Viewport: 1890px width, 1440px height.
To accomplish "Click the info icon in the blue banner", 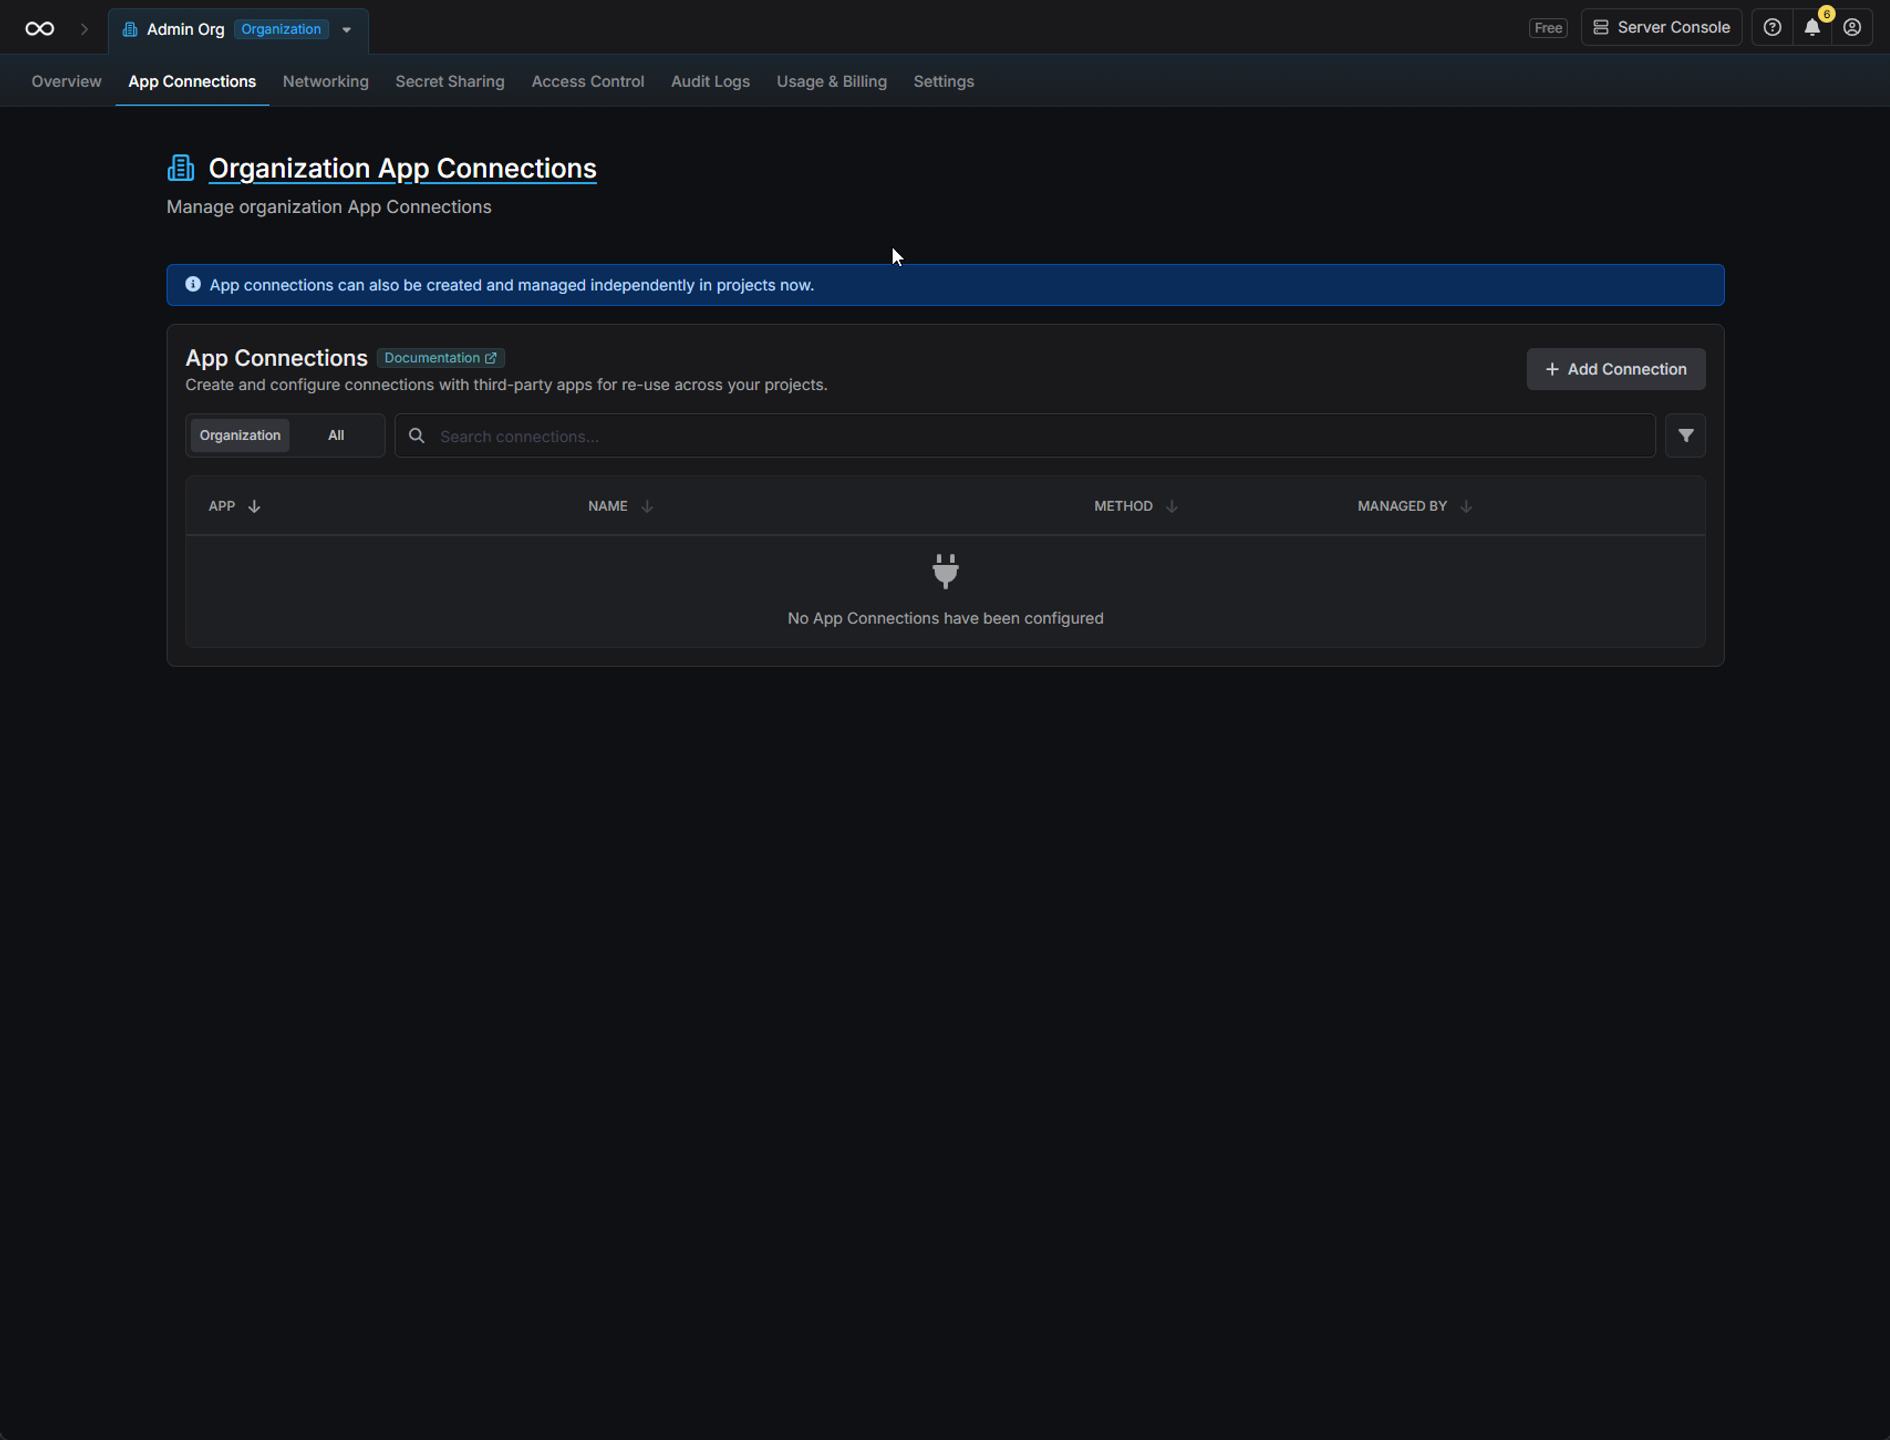I will coord(193,285).
